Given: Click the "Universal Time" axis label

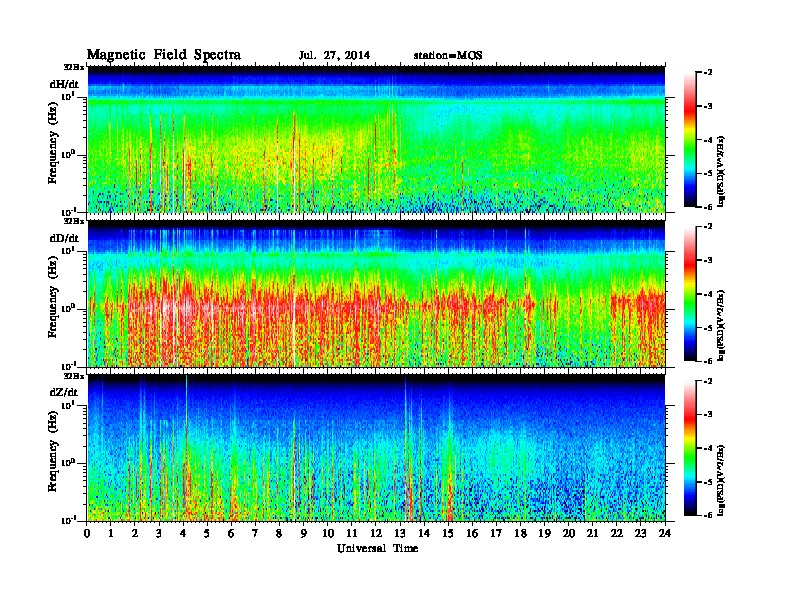Looking at the screenshot, I should 377,548.
